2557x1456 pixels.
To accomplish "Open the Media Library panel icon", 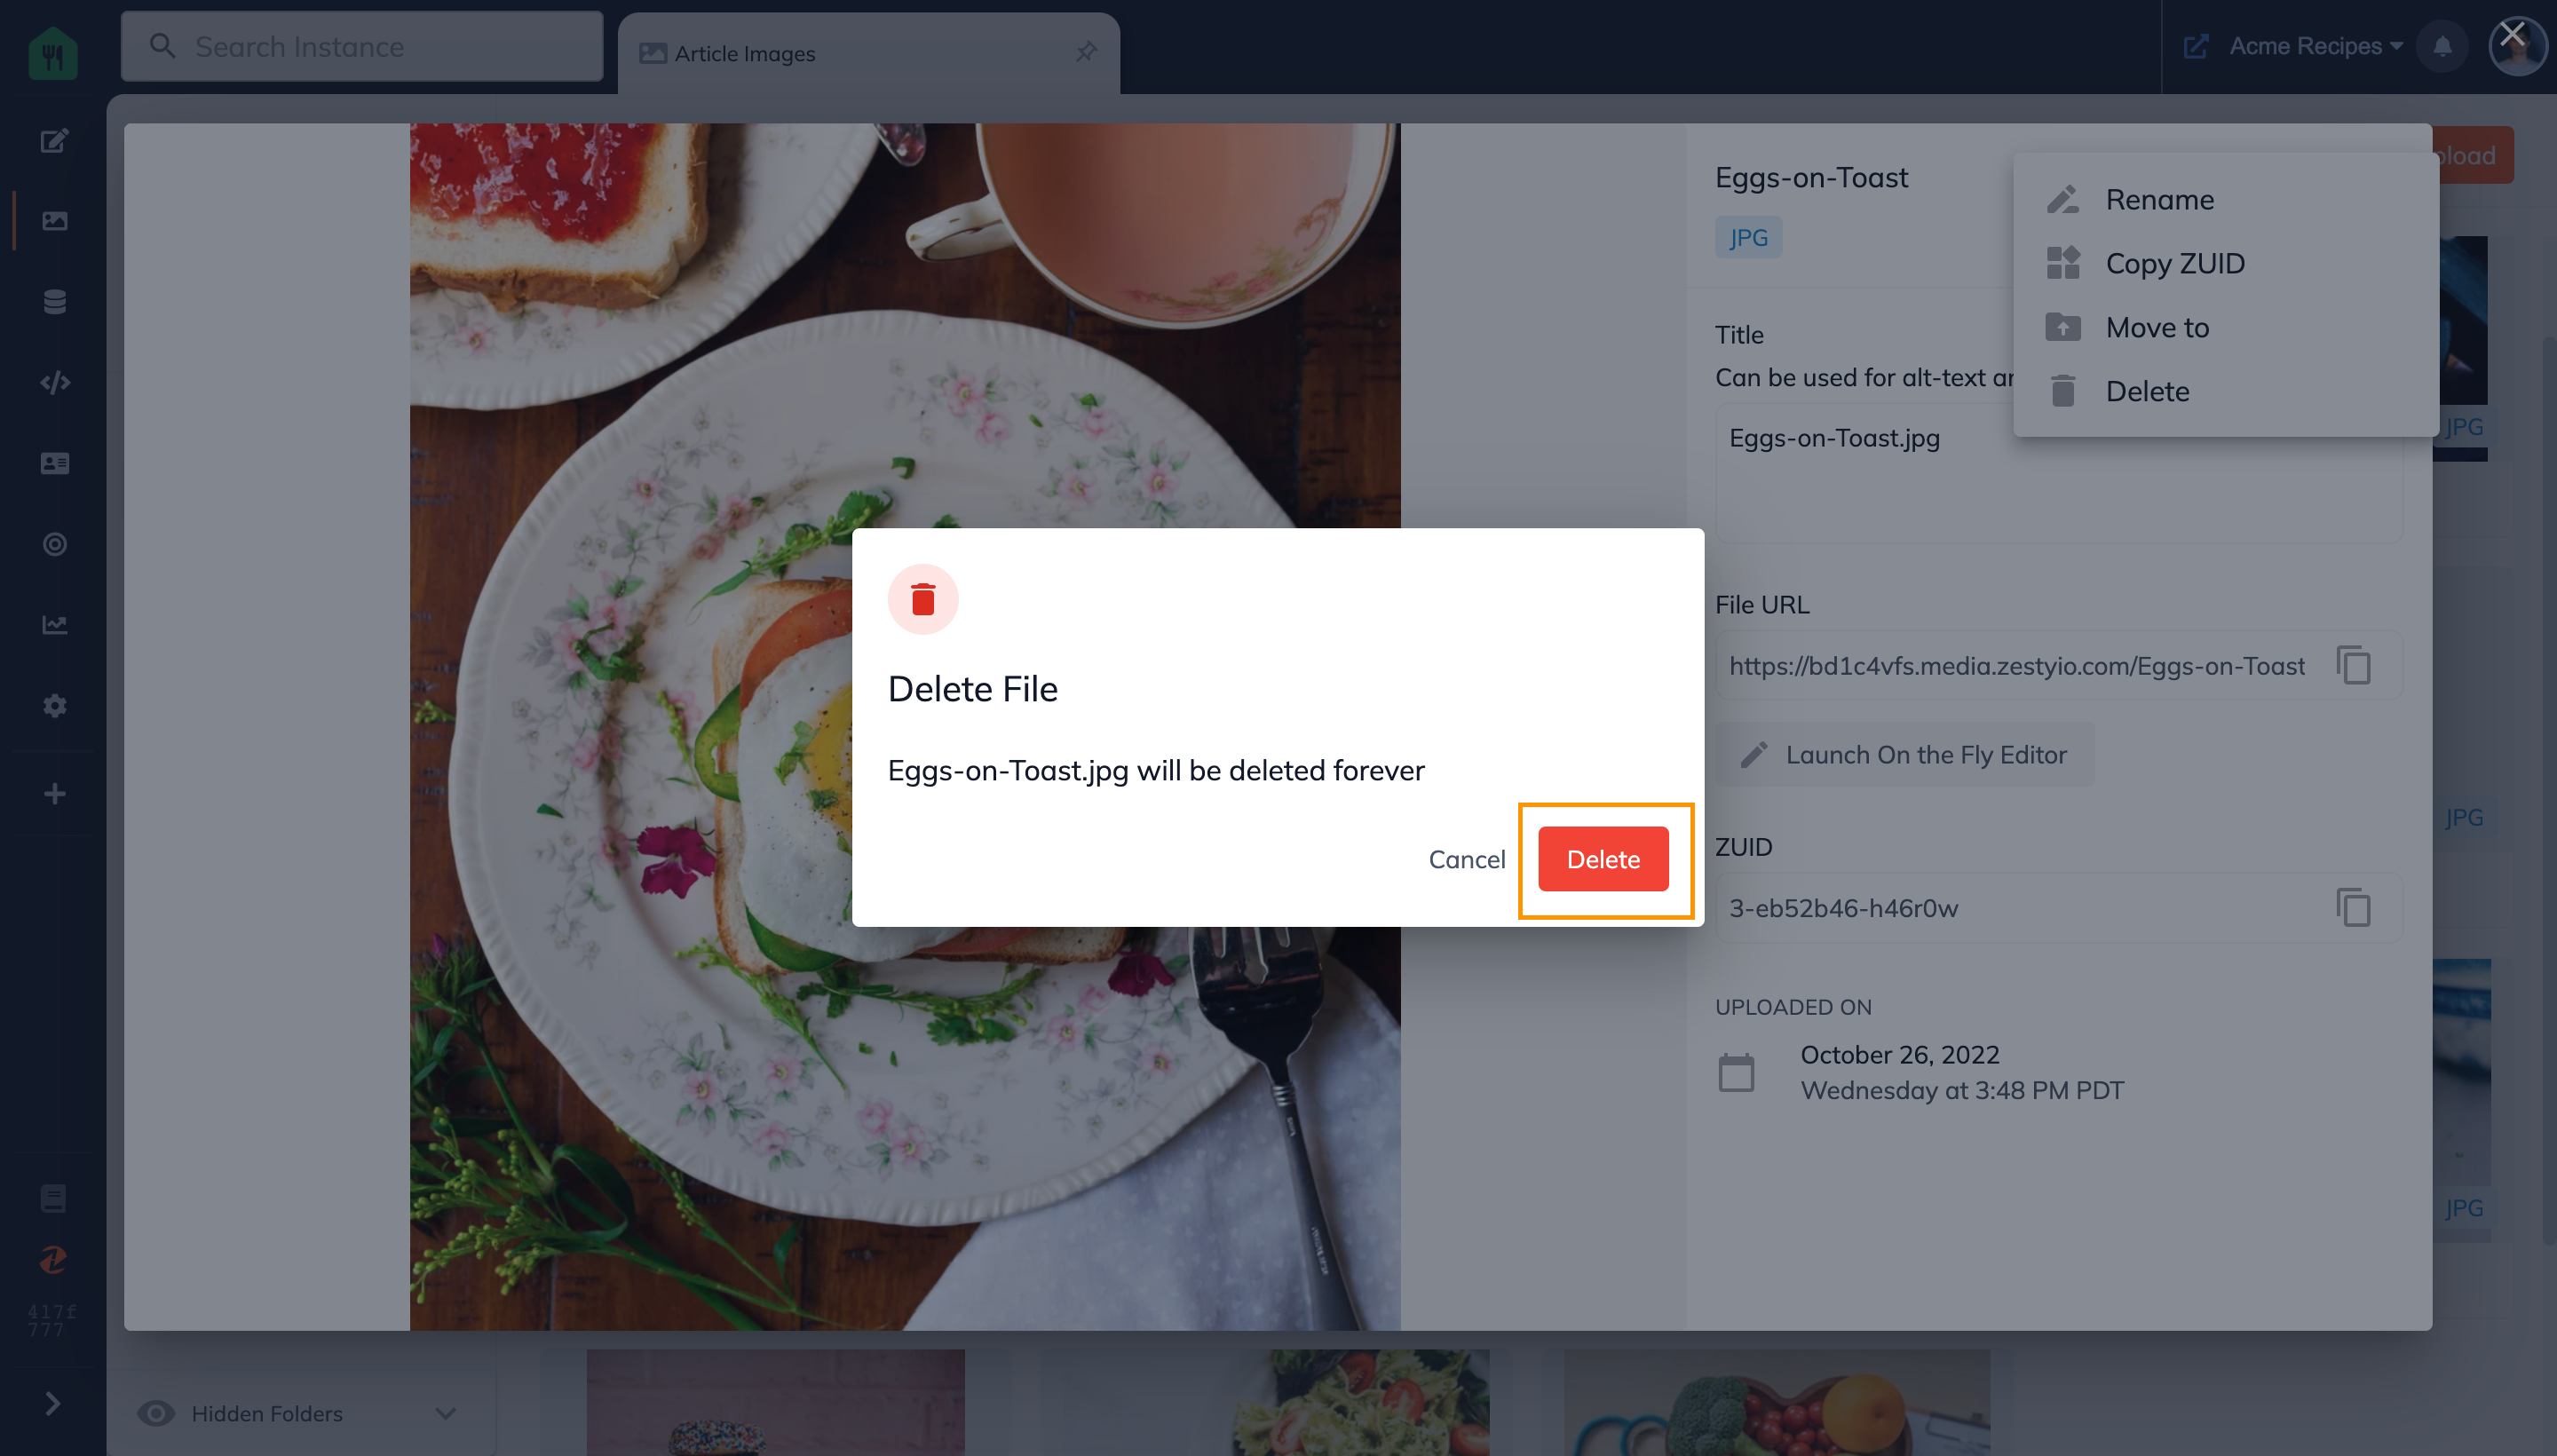I will (x=52, y=221).
